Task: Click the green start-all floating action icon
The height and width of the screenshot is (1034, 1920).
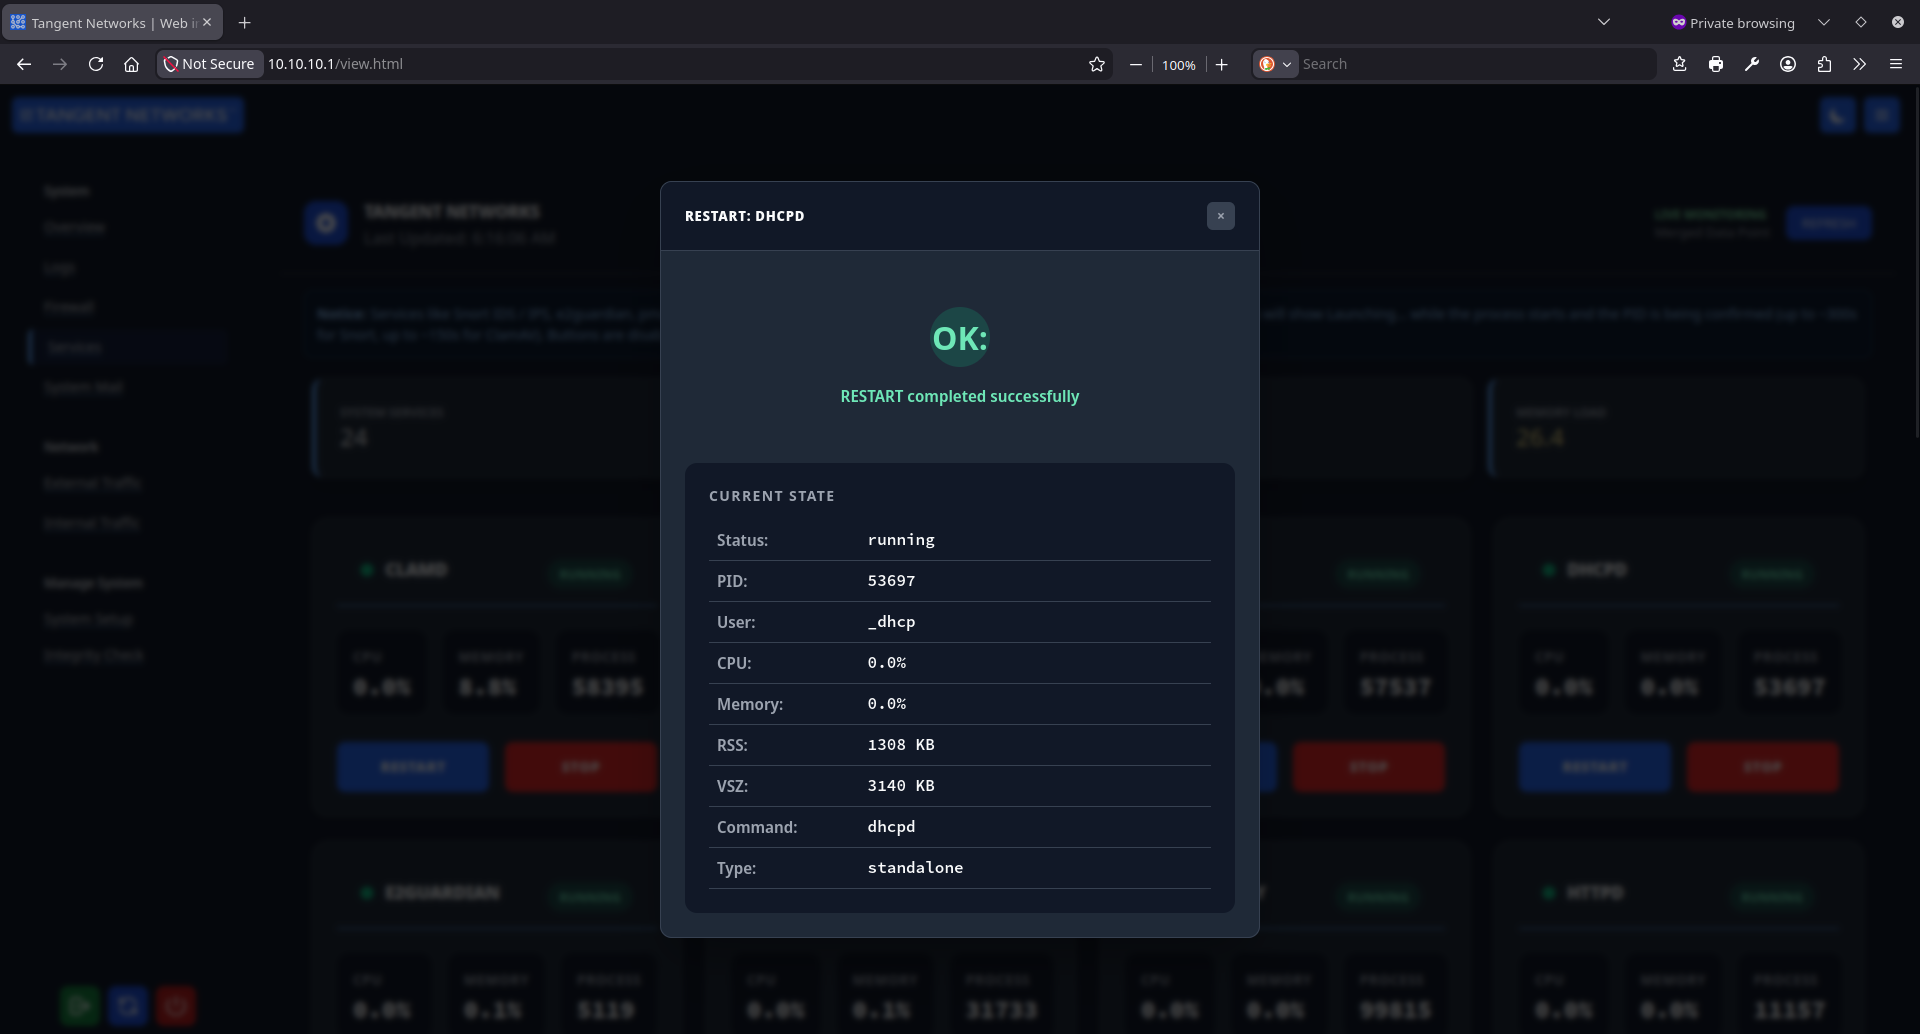Action: (x=80, y=1005)
